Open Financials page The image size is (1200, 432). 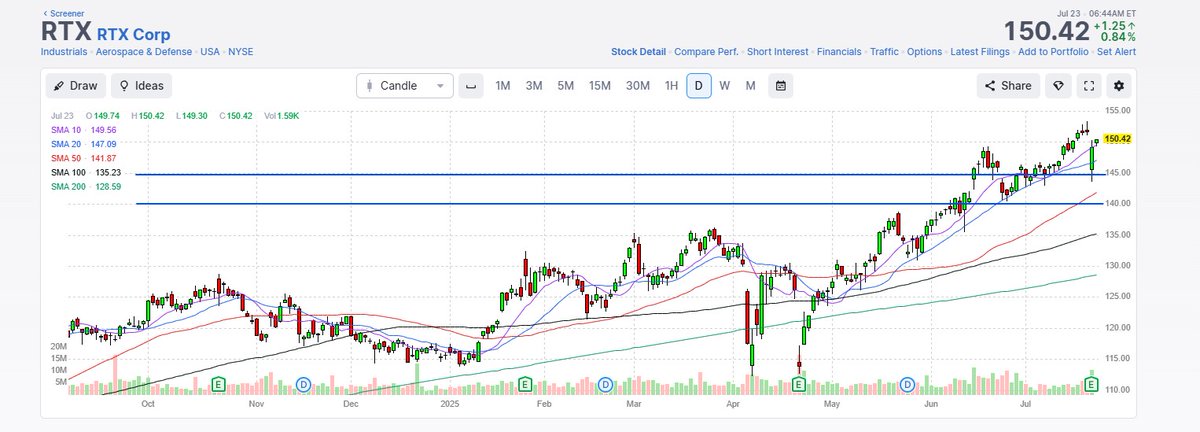(x=839, y=51)
